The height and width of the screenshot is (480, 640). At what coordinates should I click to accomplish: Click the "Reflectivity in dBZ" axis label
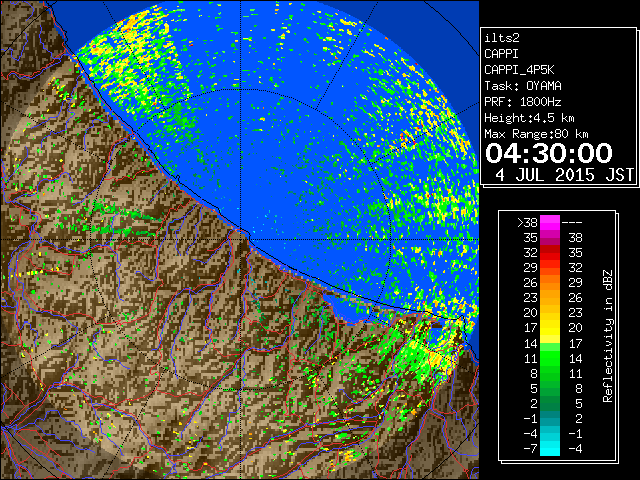click(x=608, y=336)
